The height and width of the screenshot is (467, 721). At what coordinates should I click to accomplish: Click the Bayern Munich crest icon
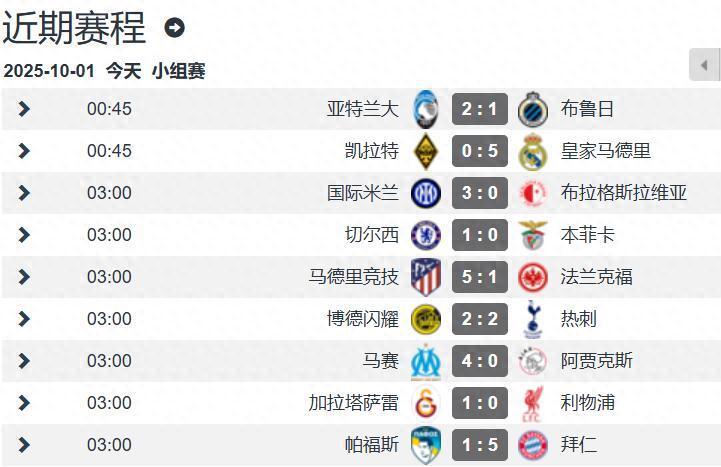click(533, 445)
